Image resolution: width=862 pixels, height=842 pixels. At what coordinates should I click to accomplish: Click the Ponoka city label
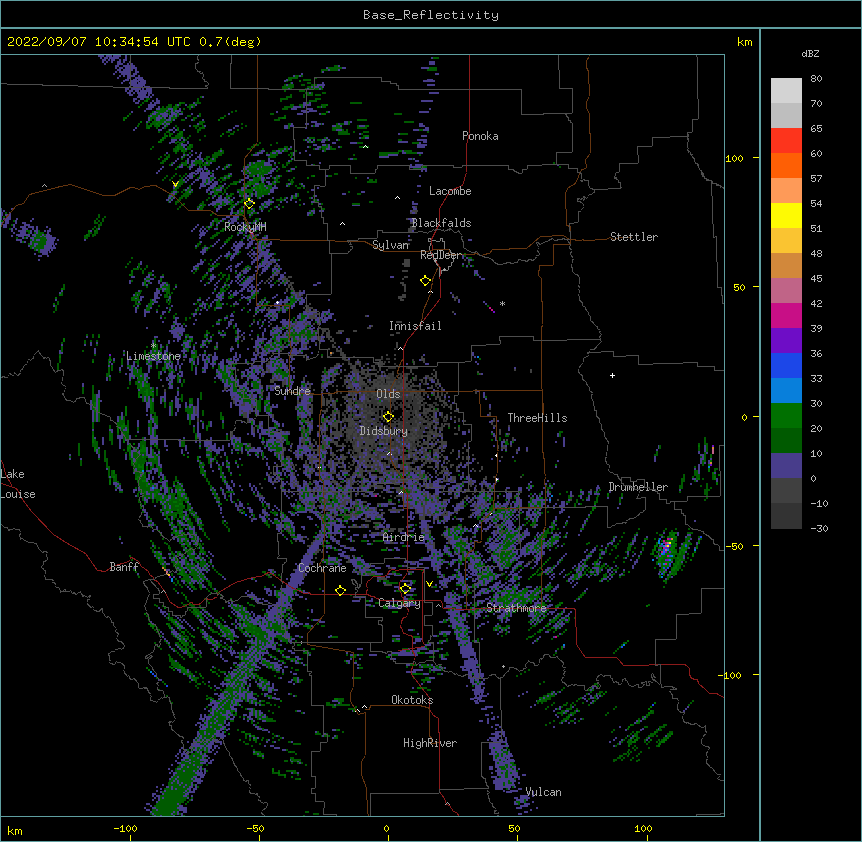[x=480, y=136]
